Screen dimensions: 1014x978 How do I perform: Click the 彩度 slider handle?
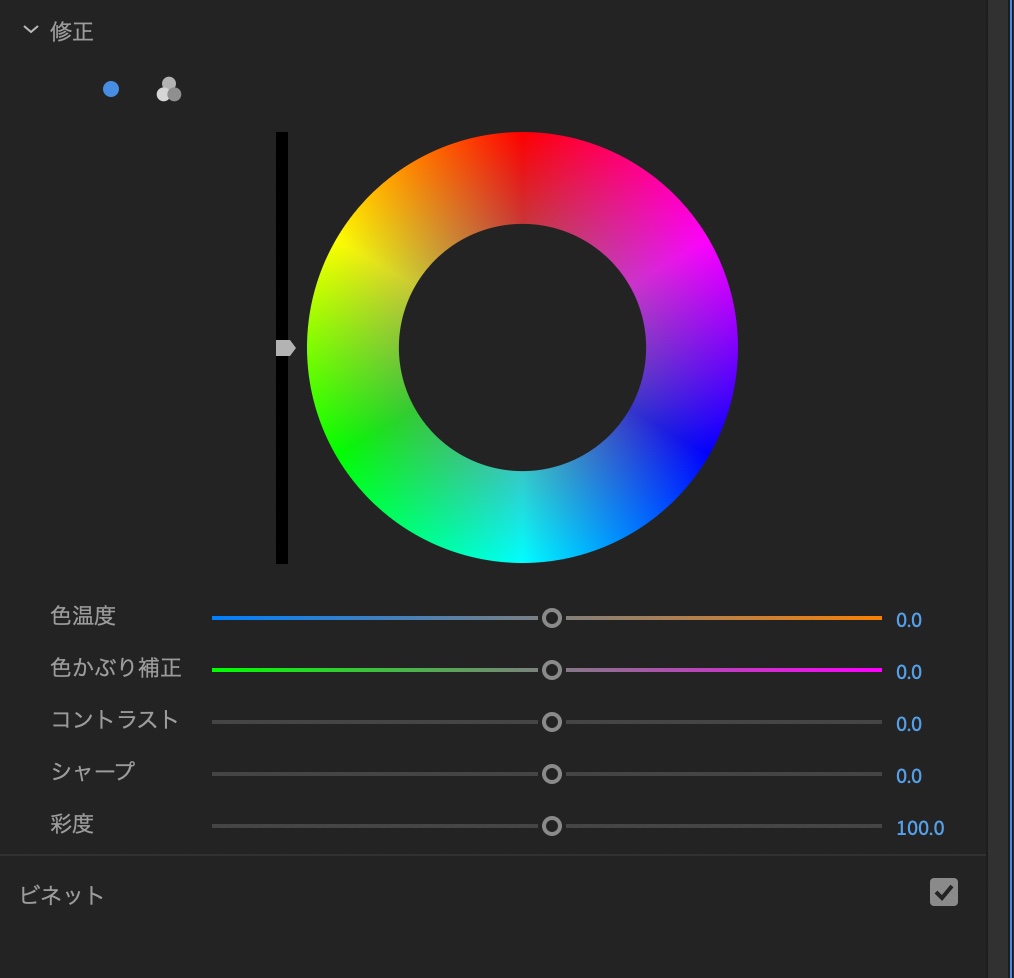(551, 827)
